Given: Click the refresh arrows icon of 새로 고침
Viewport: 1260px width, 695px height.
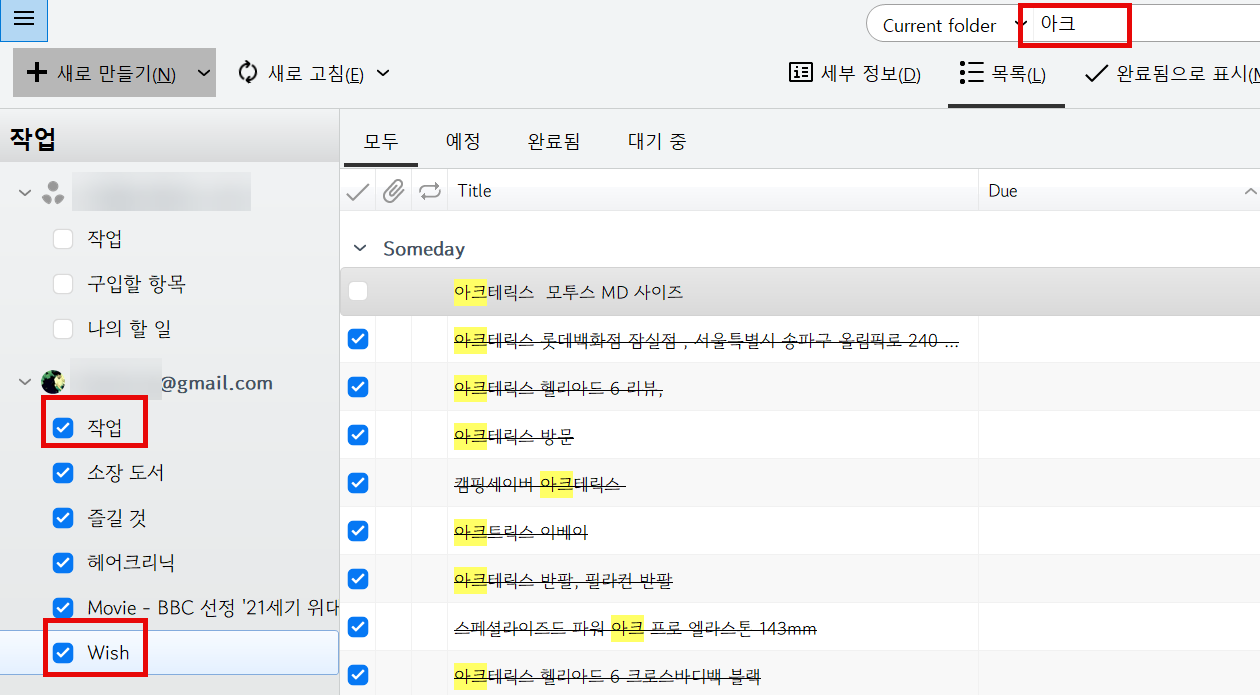Looking at the screenshot, I should (248, 73).
